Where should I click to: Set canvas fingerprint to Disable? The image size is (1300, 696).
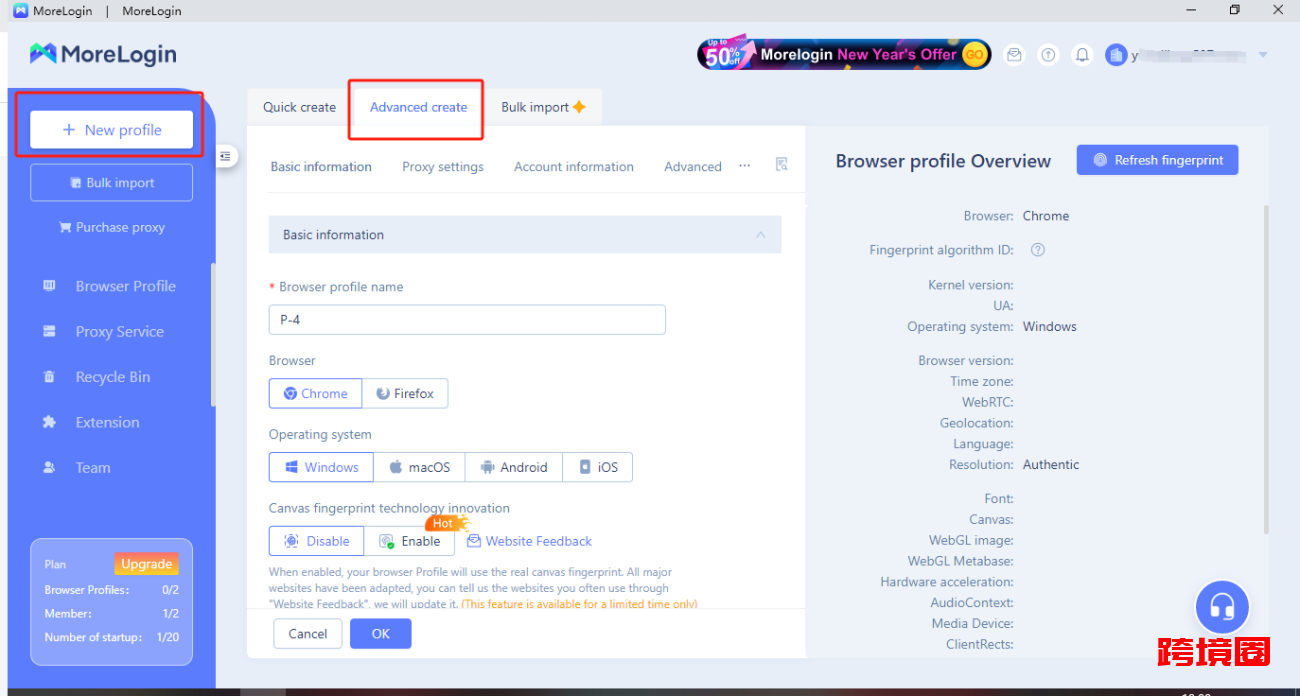316,541
